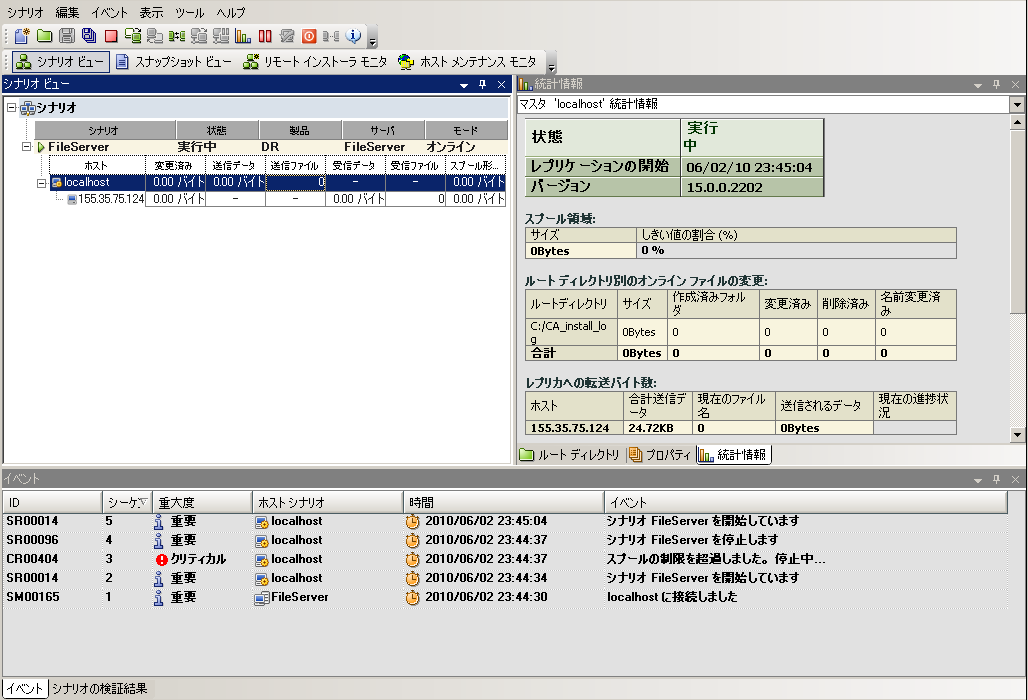Click statistics scrollbar up arrow
The width and height of the screenshot is (1028, 700).
pos(1018,123)
